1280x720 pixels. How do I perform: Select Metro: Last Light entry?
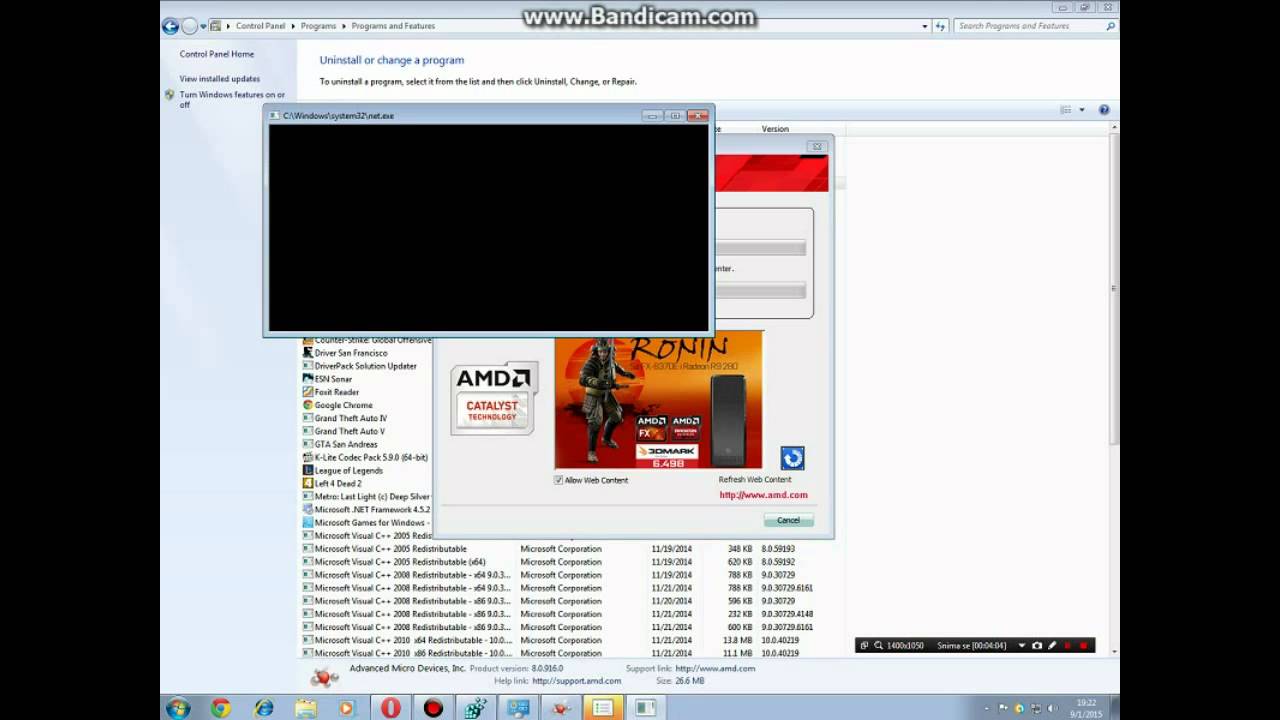[x=372, y=496]
